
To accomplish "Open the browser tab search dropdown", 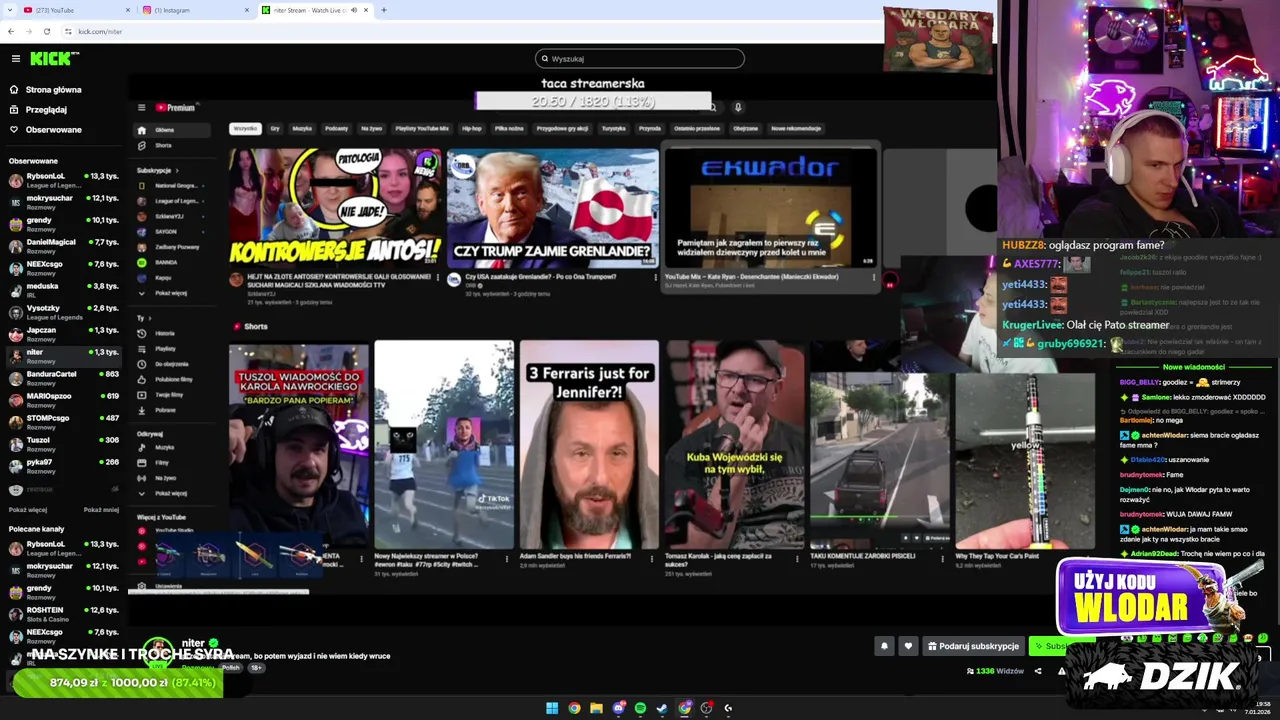I will coord(10,10).
